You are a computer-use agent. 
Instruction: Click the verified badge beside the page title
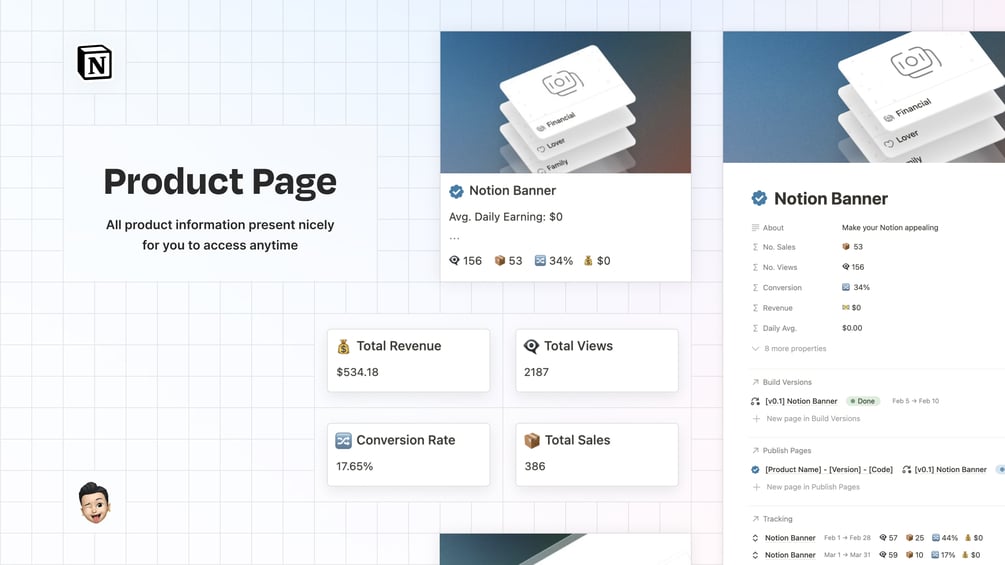pos(760,199)
